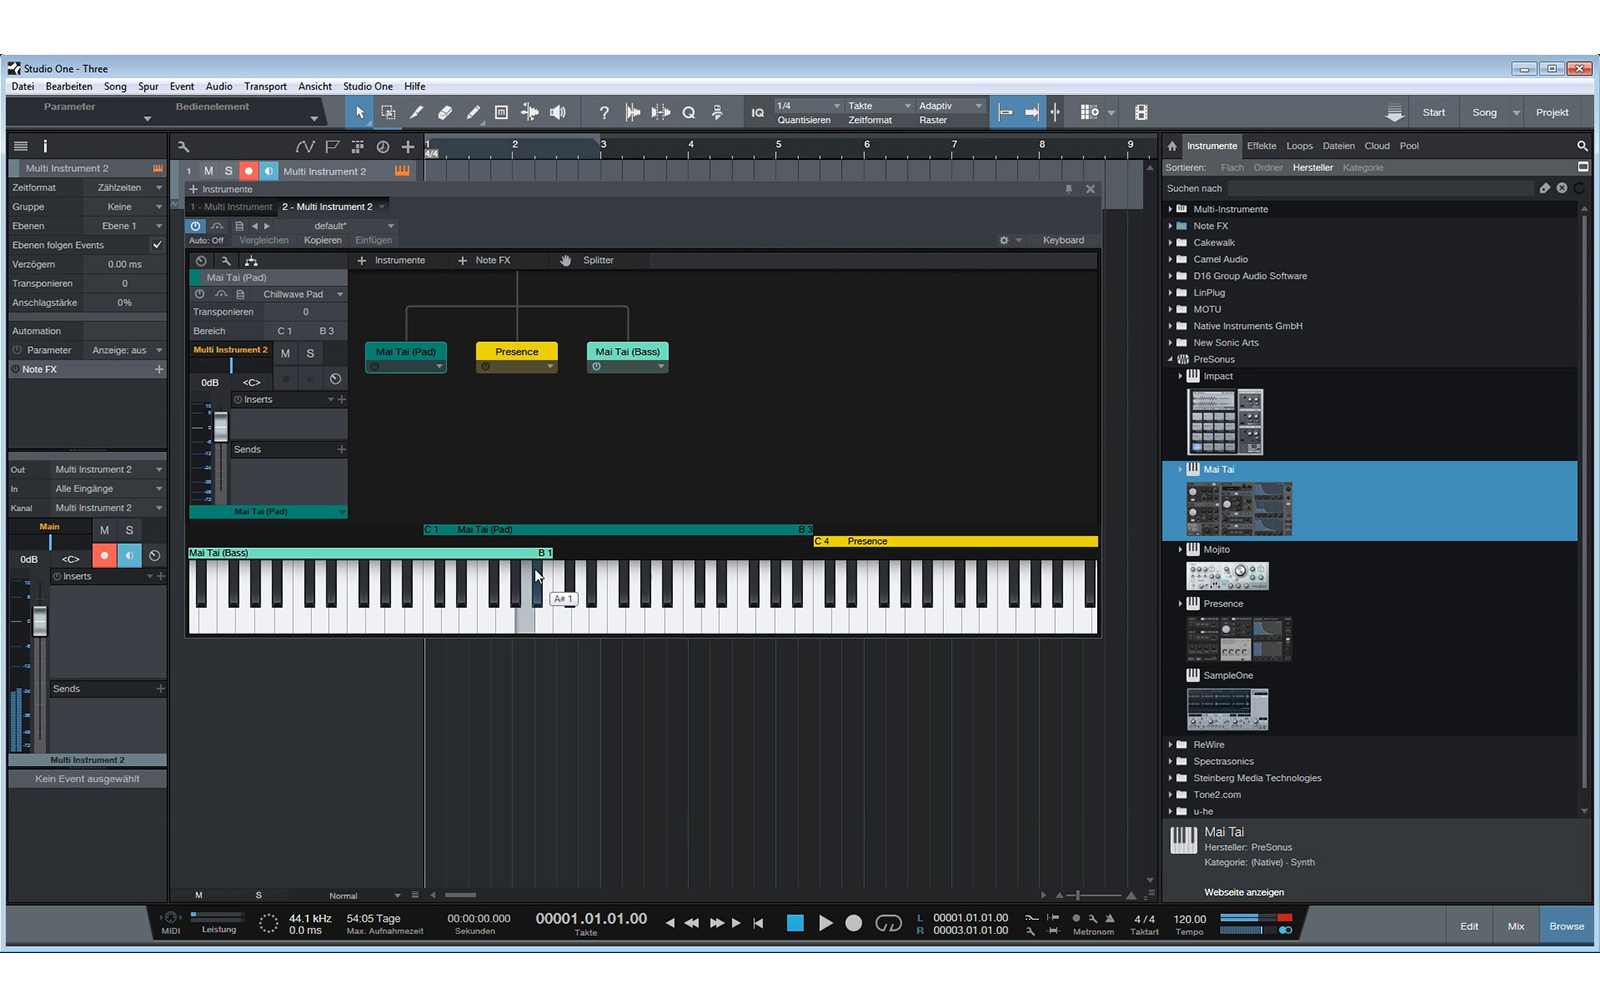Show automation curves with the wave icon
Screen dimensions: 1600x1007
pyautogui.click(x=305, y=147)
